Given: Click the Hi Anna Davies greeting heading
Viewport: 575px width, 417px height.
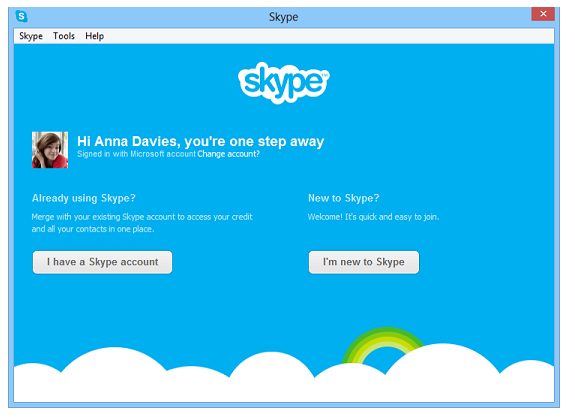Looking at the screenshot, I should tap(201, 141).
